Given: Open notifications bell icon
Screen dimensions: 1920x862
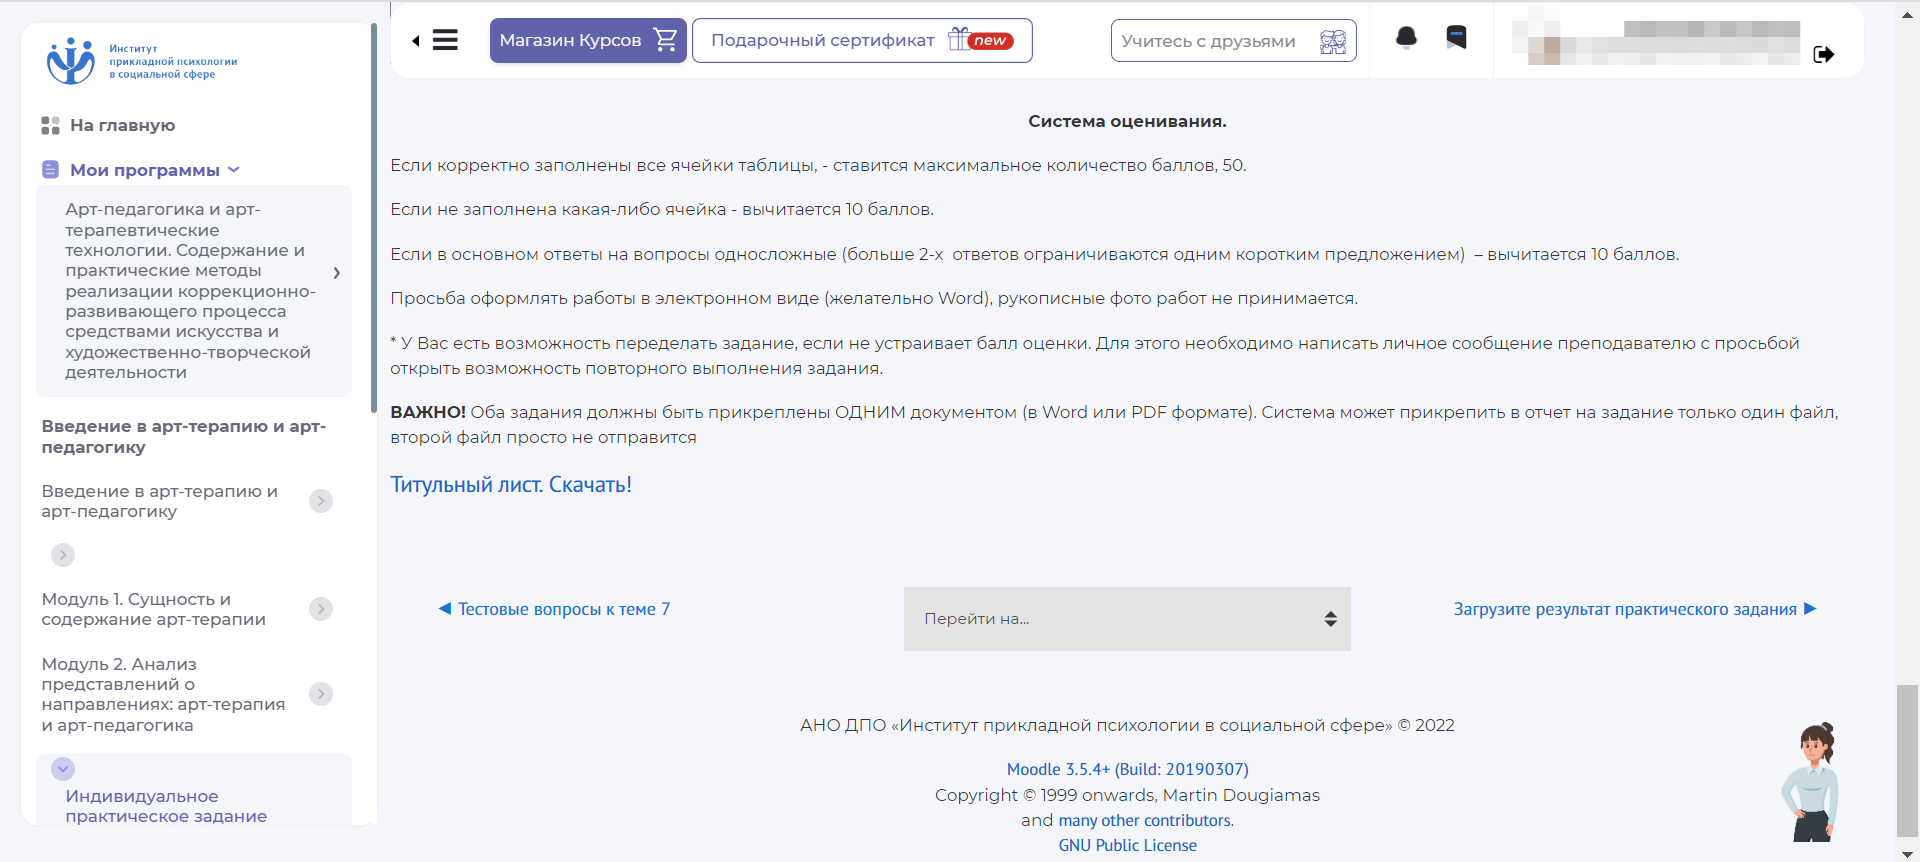Looking at the screenshot, I should (1406, 38).
